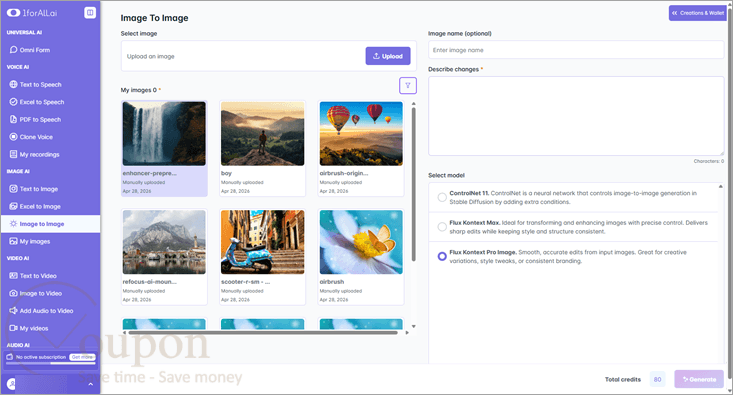Focus the Image name input field
Viewport: 733px width, 395px height.
click(576, 50)
